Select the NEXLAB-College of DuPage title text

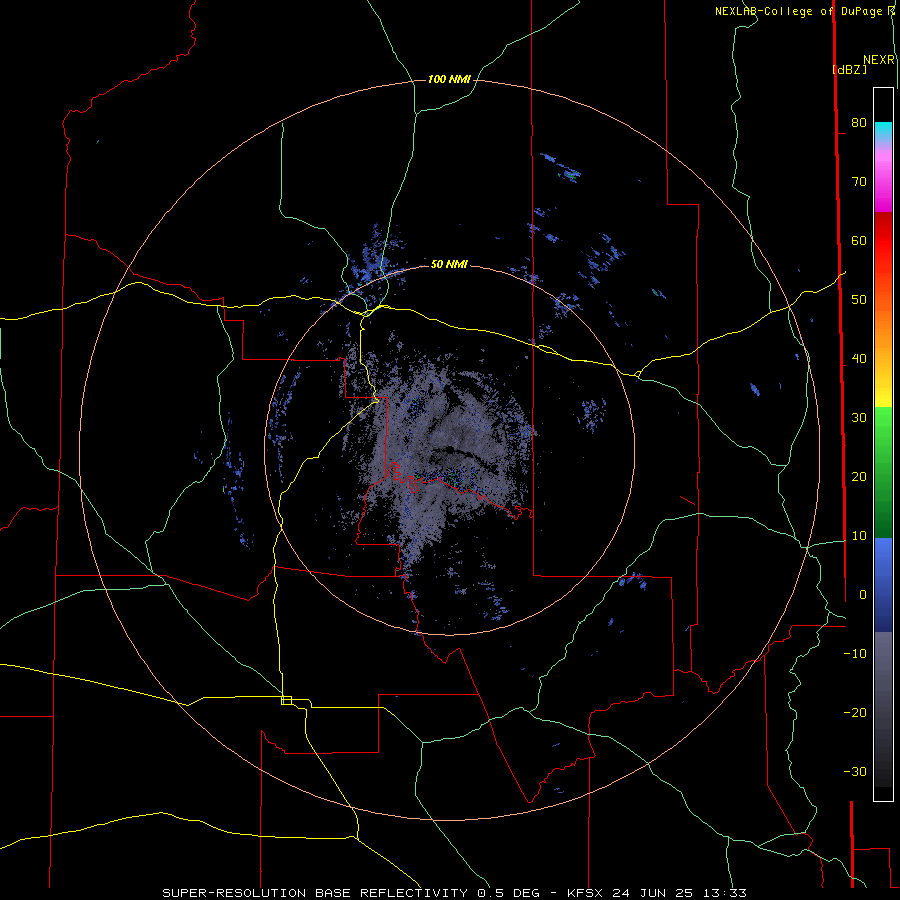pyautogui.click(x=798, y=11)
